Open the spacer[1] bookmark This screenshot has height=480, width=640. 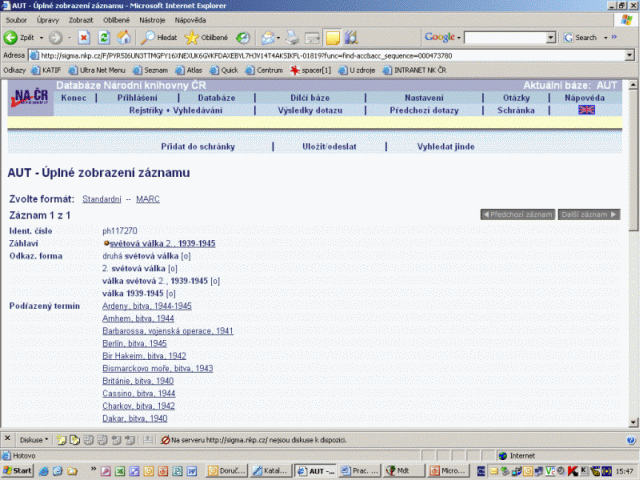pos(311,70)
